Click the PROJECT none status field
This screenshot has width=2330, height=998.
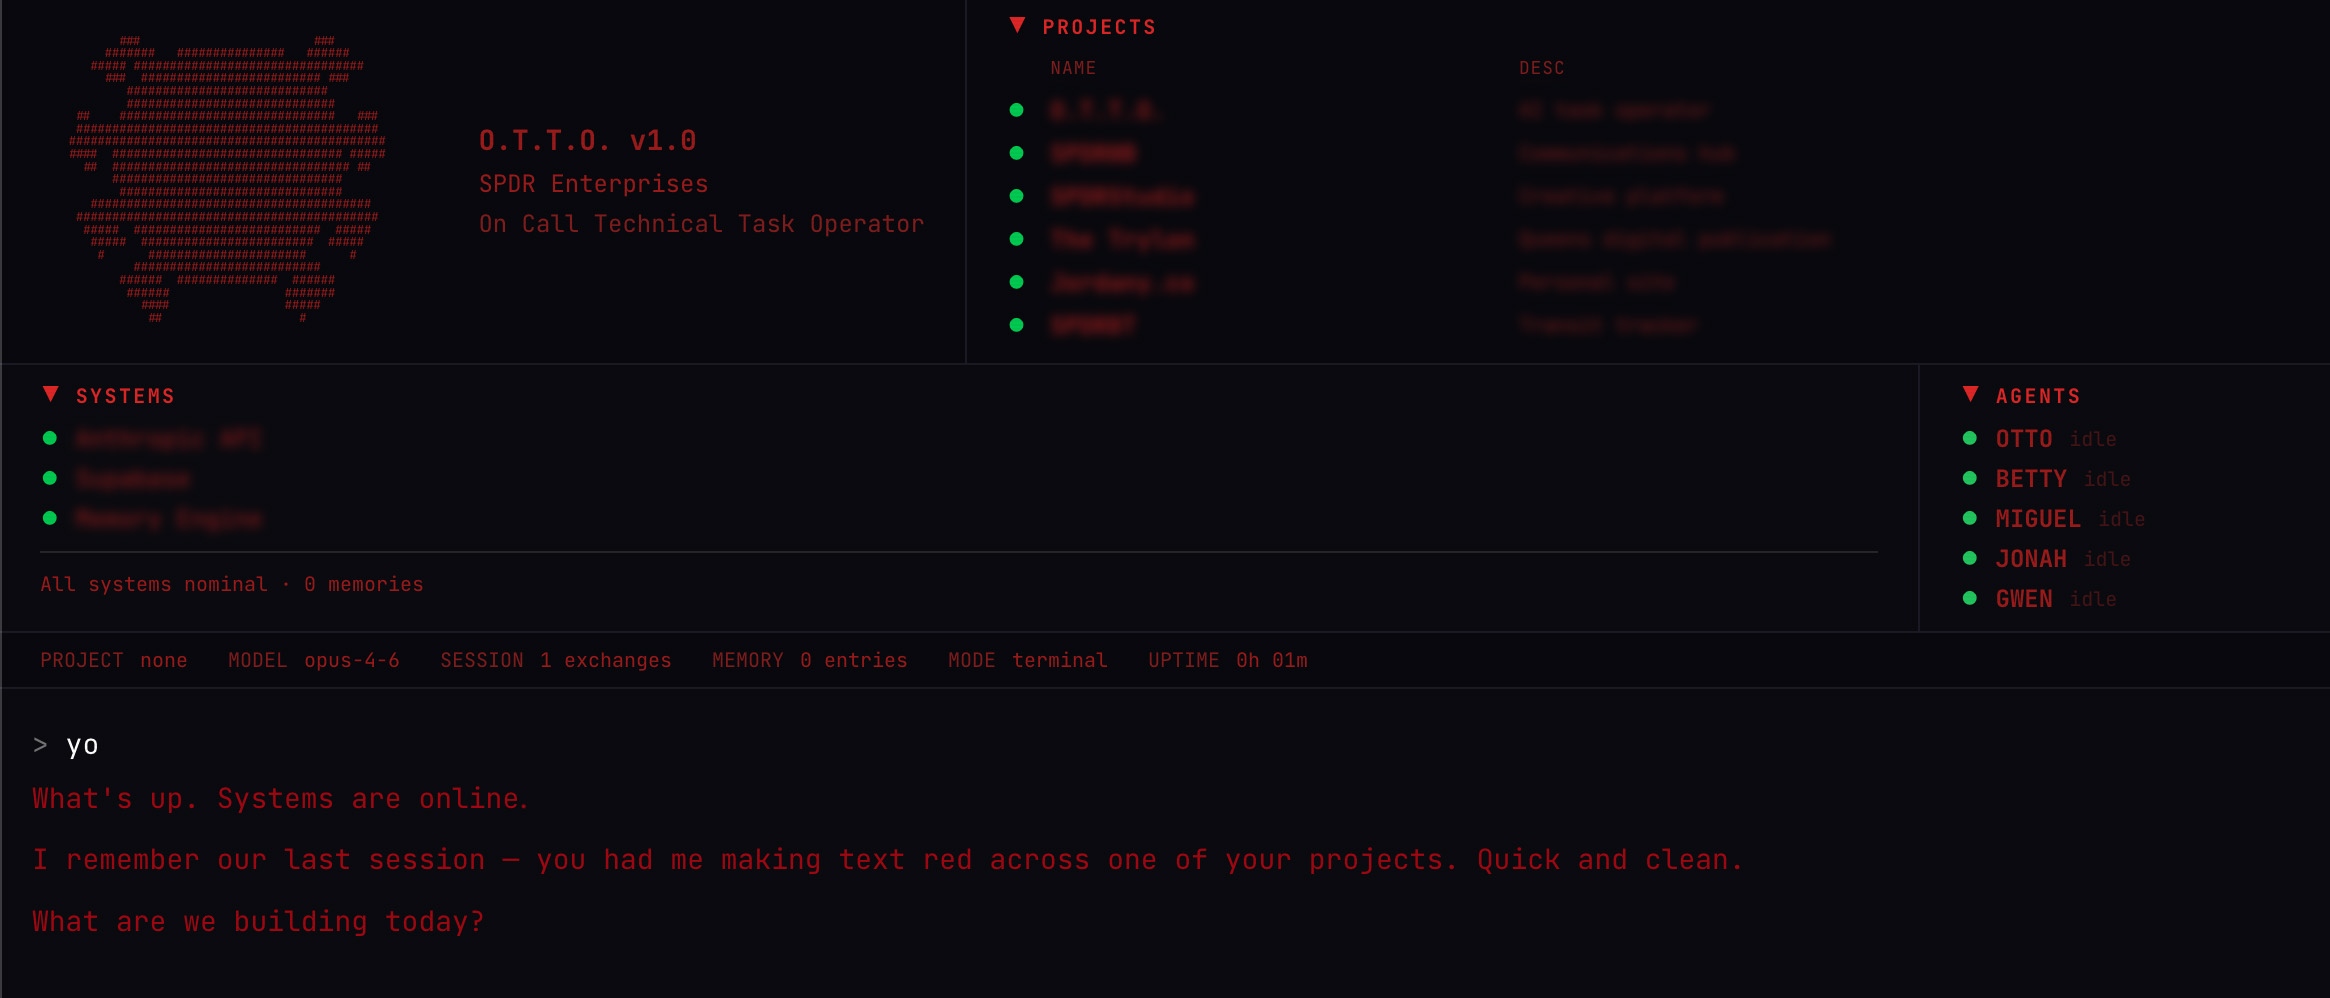pyautogui.click(x=113, y=660)
